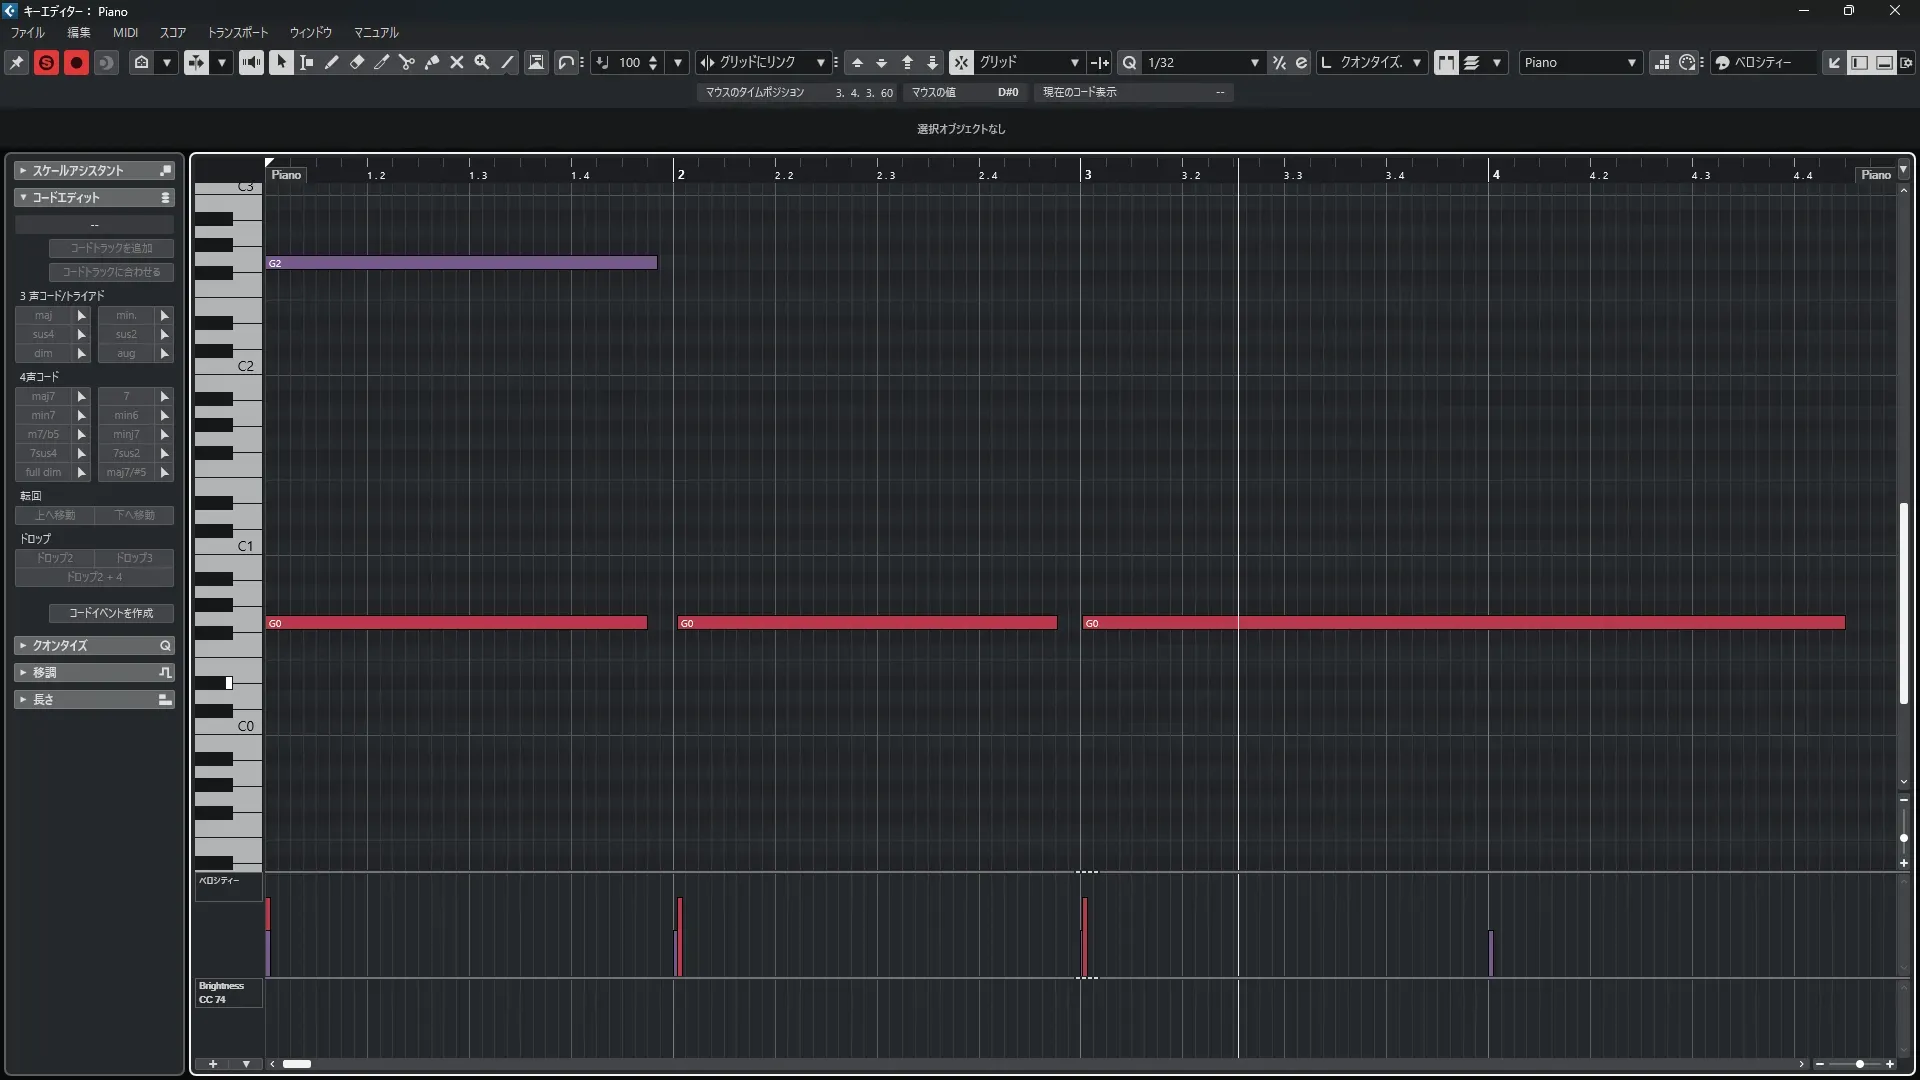Image resolution: width=1920 pixels, height=1080 pixels.
Task: Select the Mute X tool
Action: [x=457, y=62]
